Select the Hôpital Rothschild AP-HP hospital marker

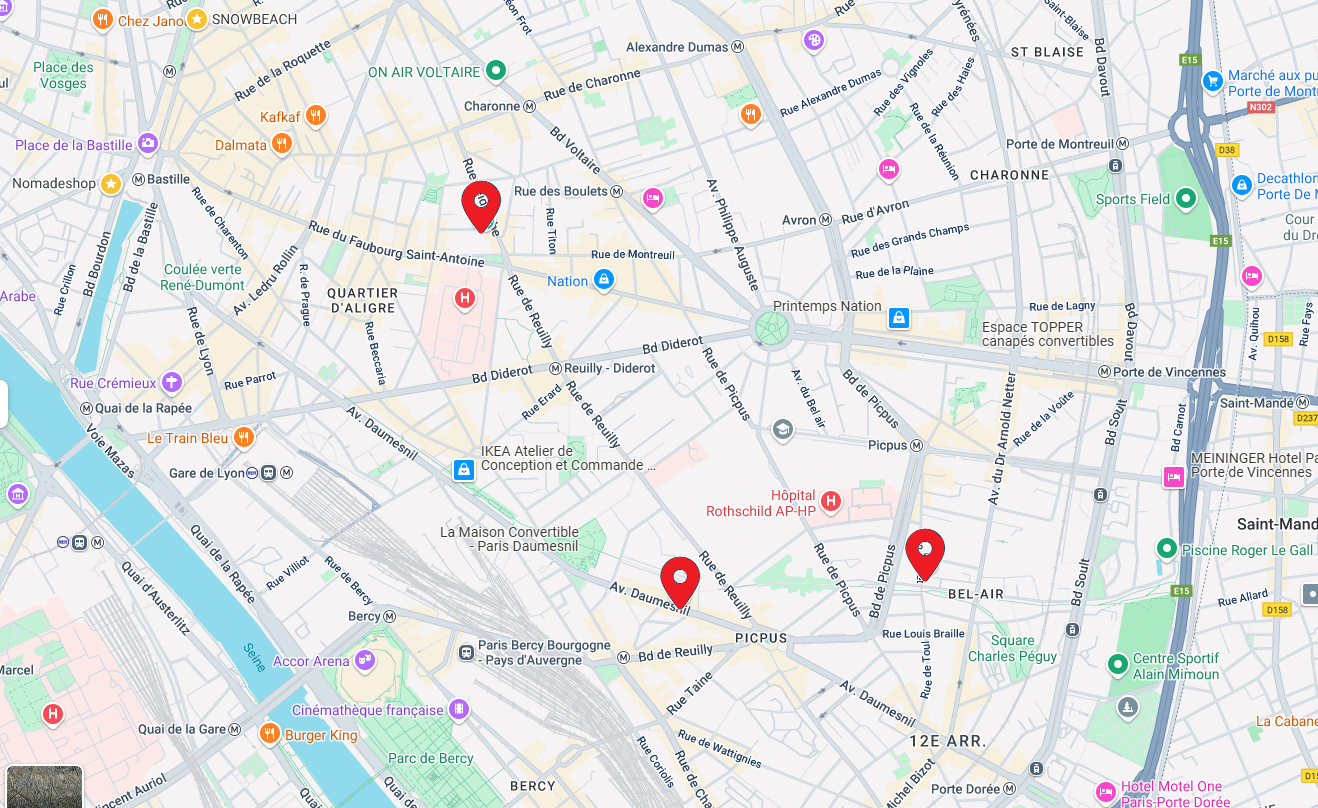830,500
